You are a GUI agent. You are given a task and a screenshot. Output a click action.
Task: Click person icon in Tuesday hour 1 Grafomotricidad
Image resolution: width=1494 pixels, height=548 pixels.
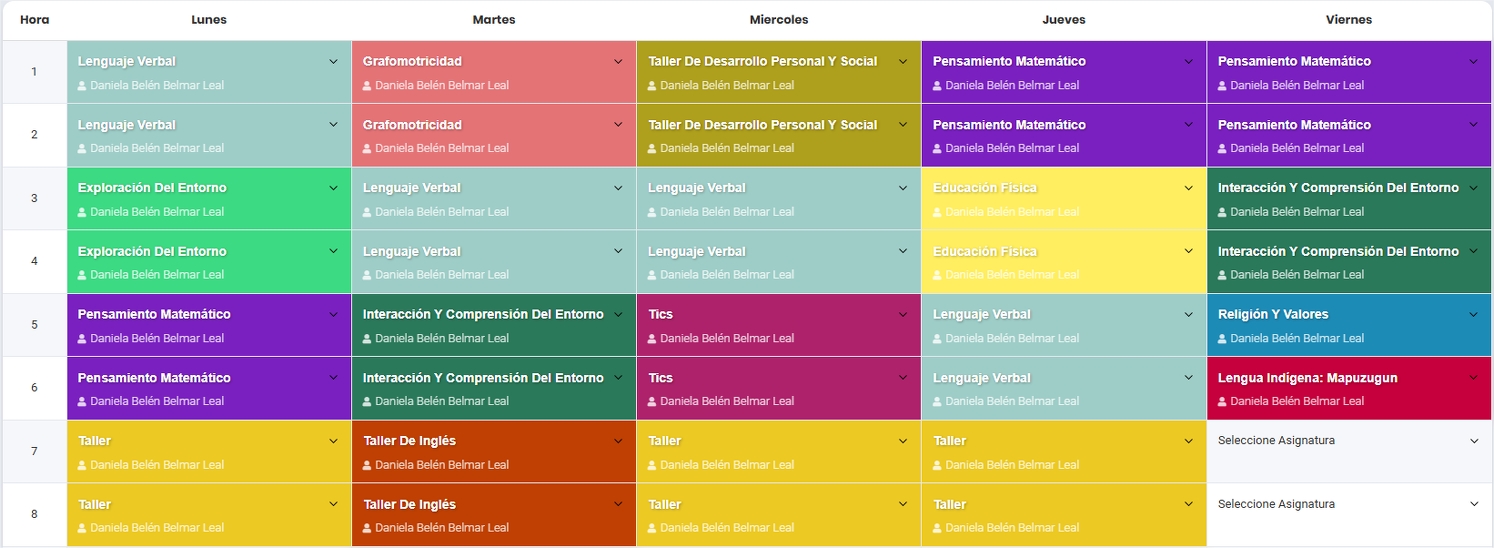click(x=368, y=86)
